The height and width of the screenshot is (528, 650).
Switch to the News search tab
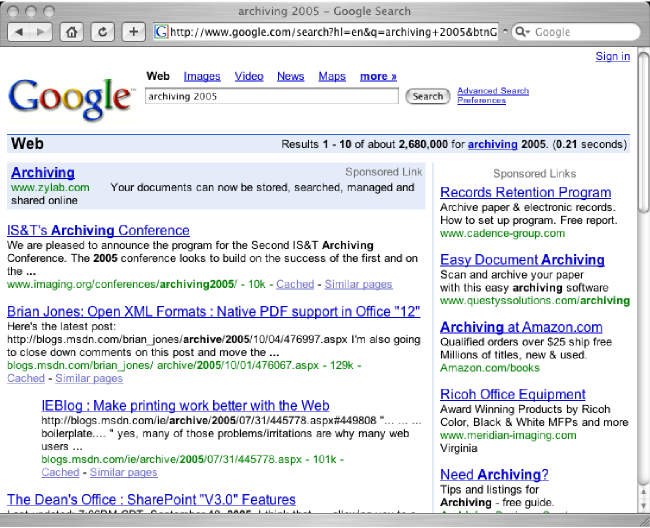click(x=290, y=76)
